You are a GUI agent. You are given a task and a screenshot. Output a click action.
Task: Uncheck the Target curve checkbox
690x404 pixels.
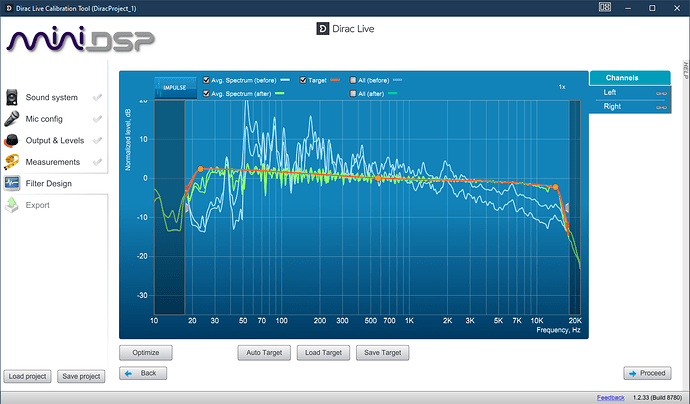(x=303, y=80)
